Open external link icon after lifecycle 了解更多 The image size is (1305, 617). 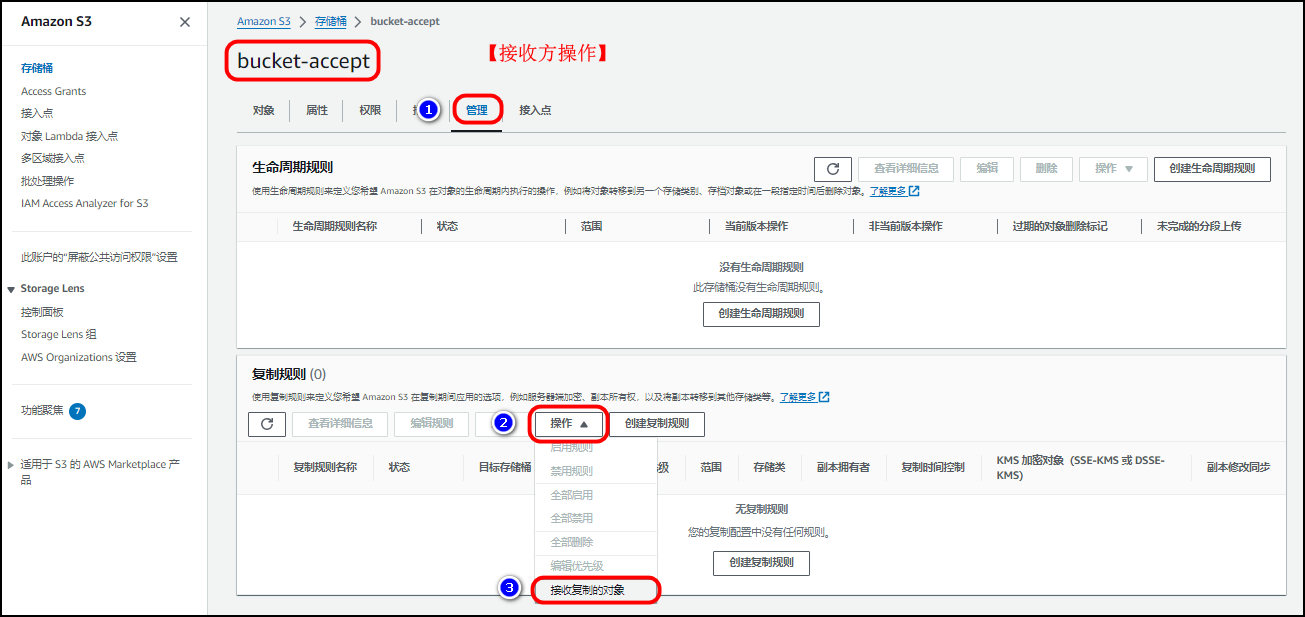pos(914,191)
